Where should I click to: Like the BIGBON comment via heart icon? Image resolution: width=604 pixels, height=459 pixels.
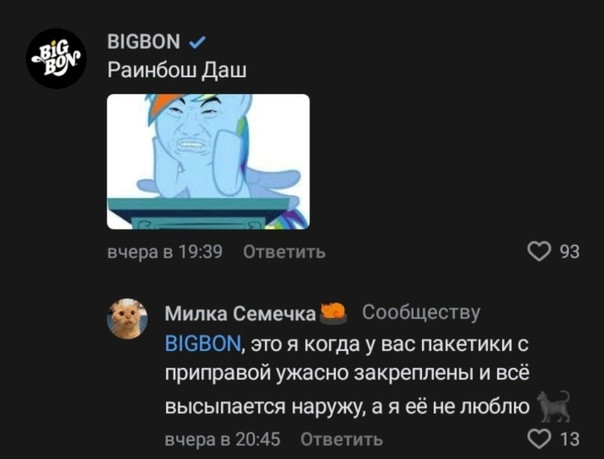(539, 252)
